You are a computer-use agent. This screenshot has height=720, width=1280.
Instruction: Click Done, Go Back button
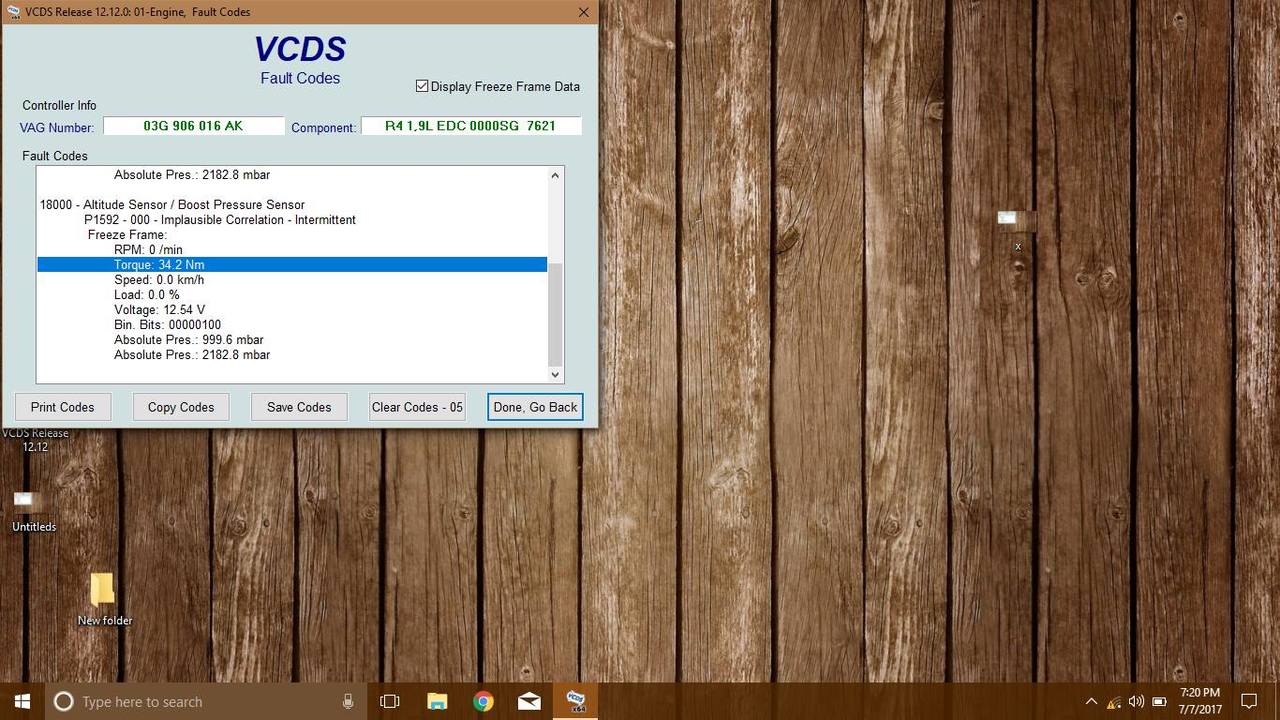(x=535, y=407)
